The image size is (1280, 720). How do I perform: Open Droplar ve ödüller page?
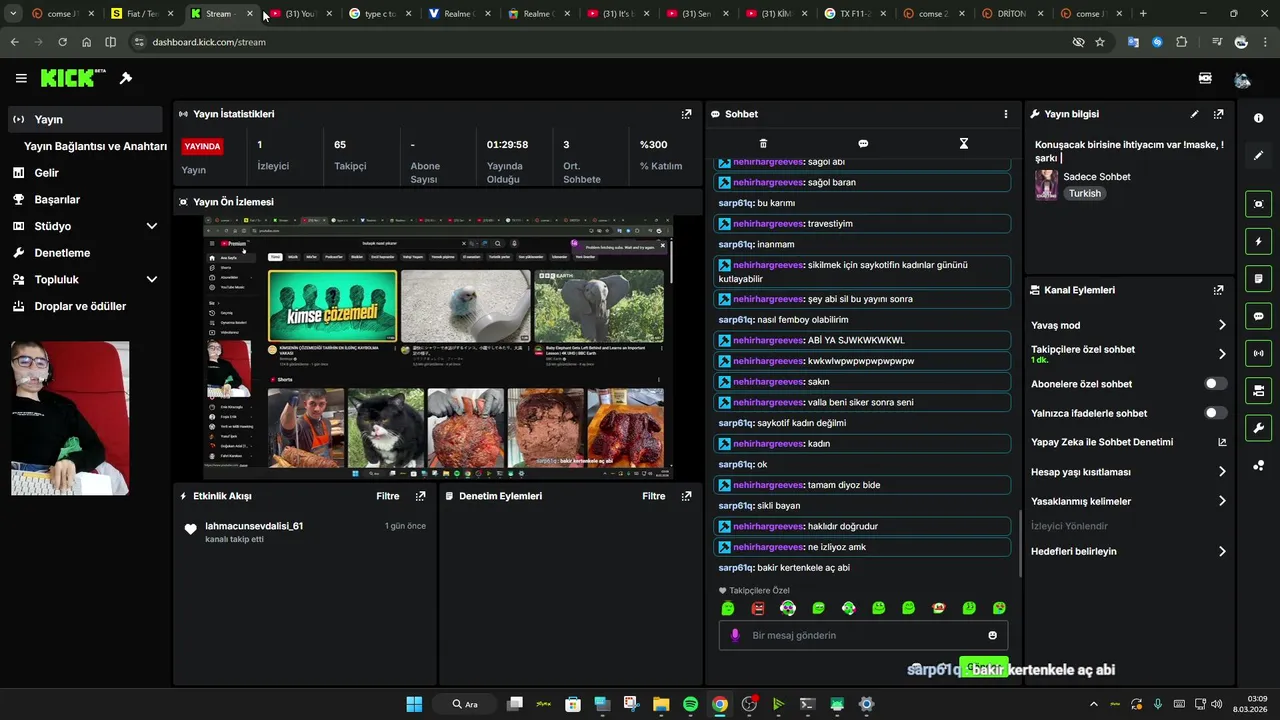click(80, 307)
